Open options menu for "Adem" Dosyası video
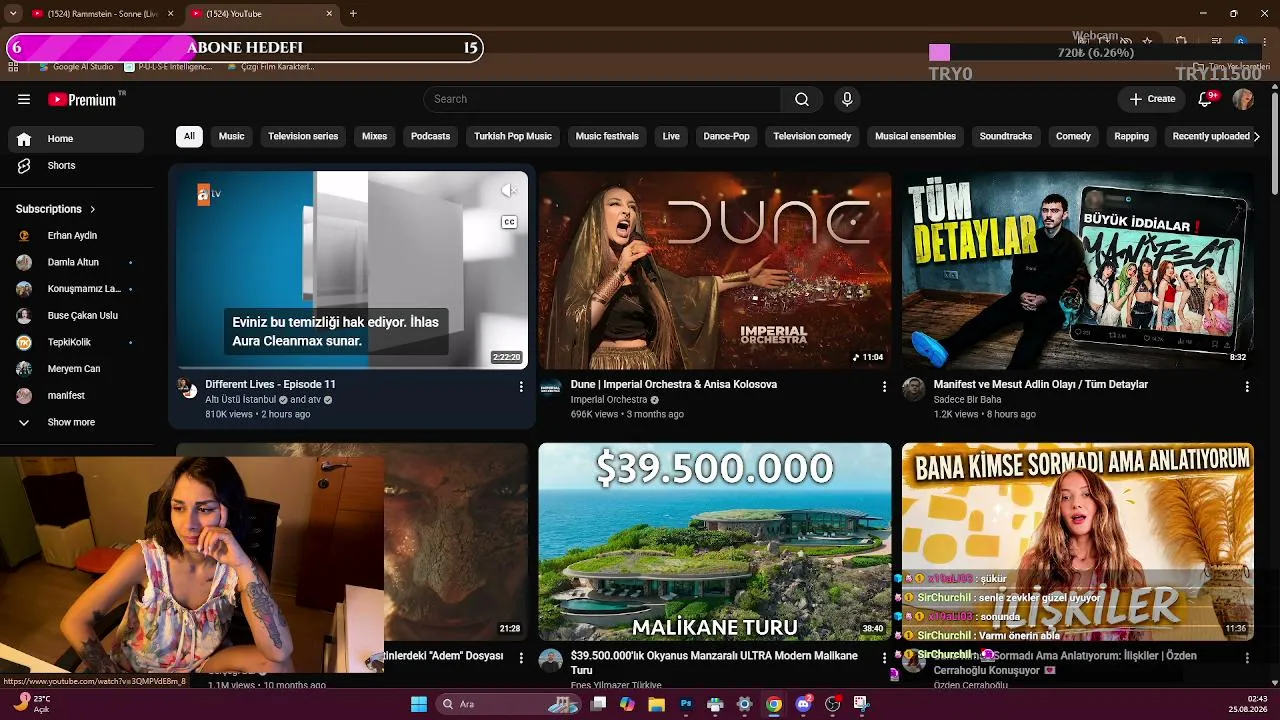The image size is (1280, 720). coord(521,657)
